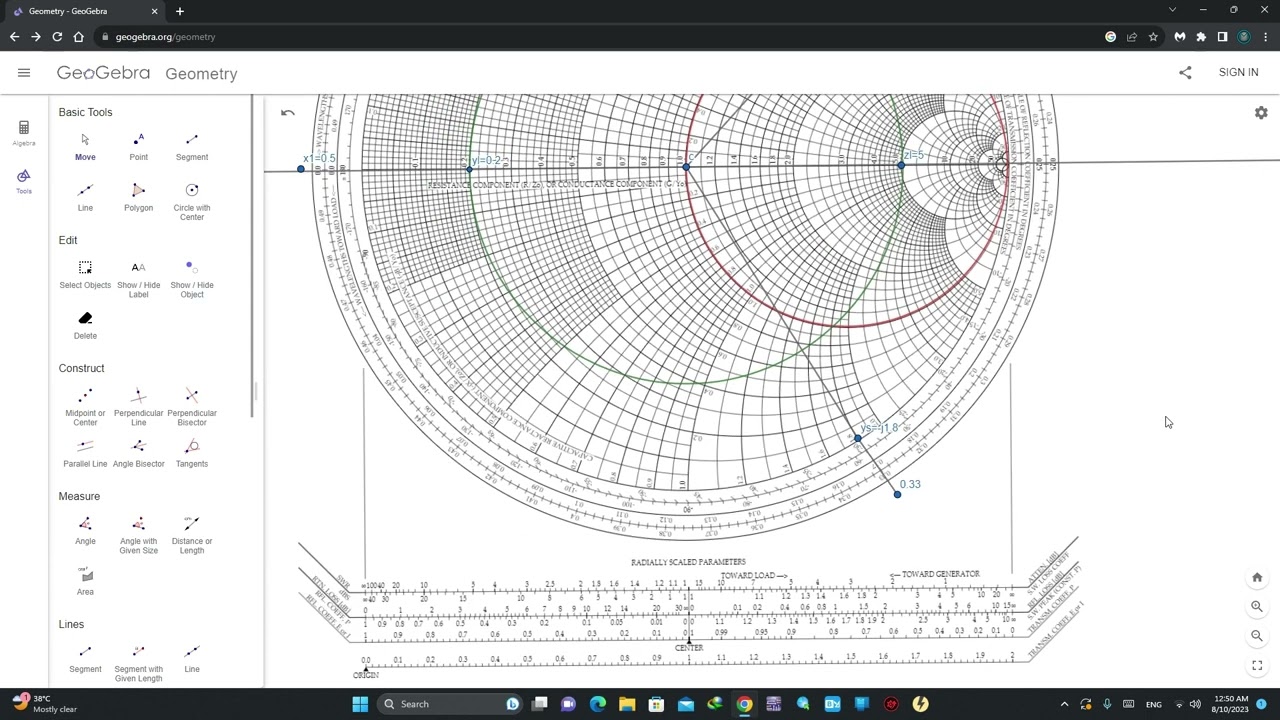Select the Perpendicular Bisector tool
The image size is (1280, 720).
pos(192,407)
